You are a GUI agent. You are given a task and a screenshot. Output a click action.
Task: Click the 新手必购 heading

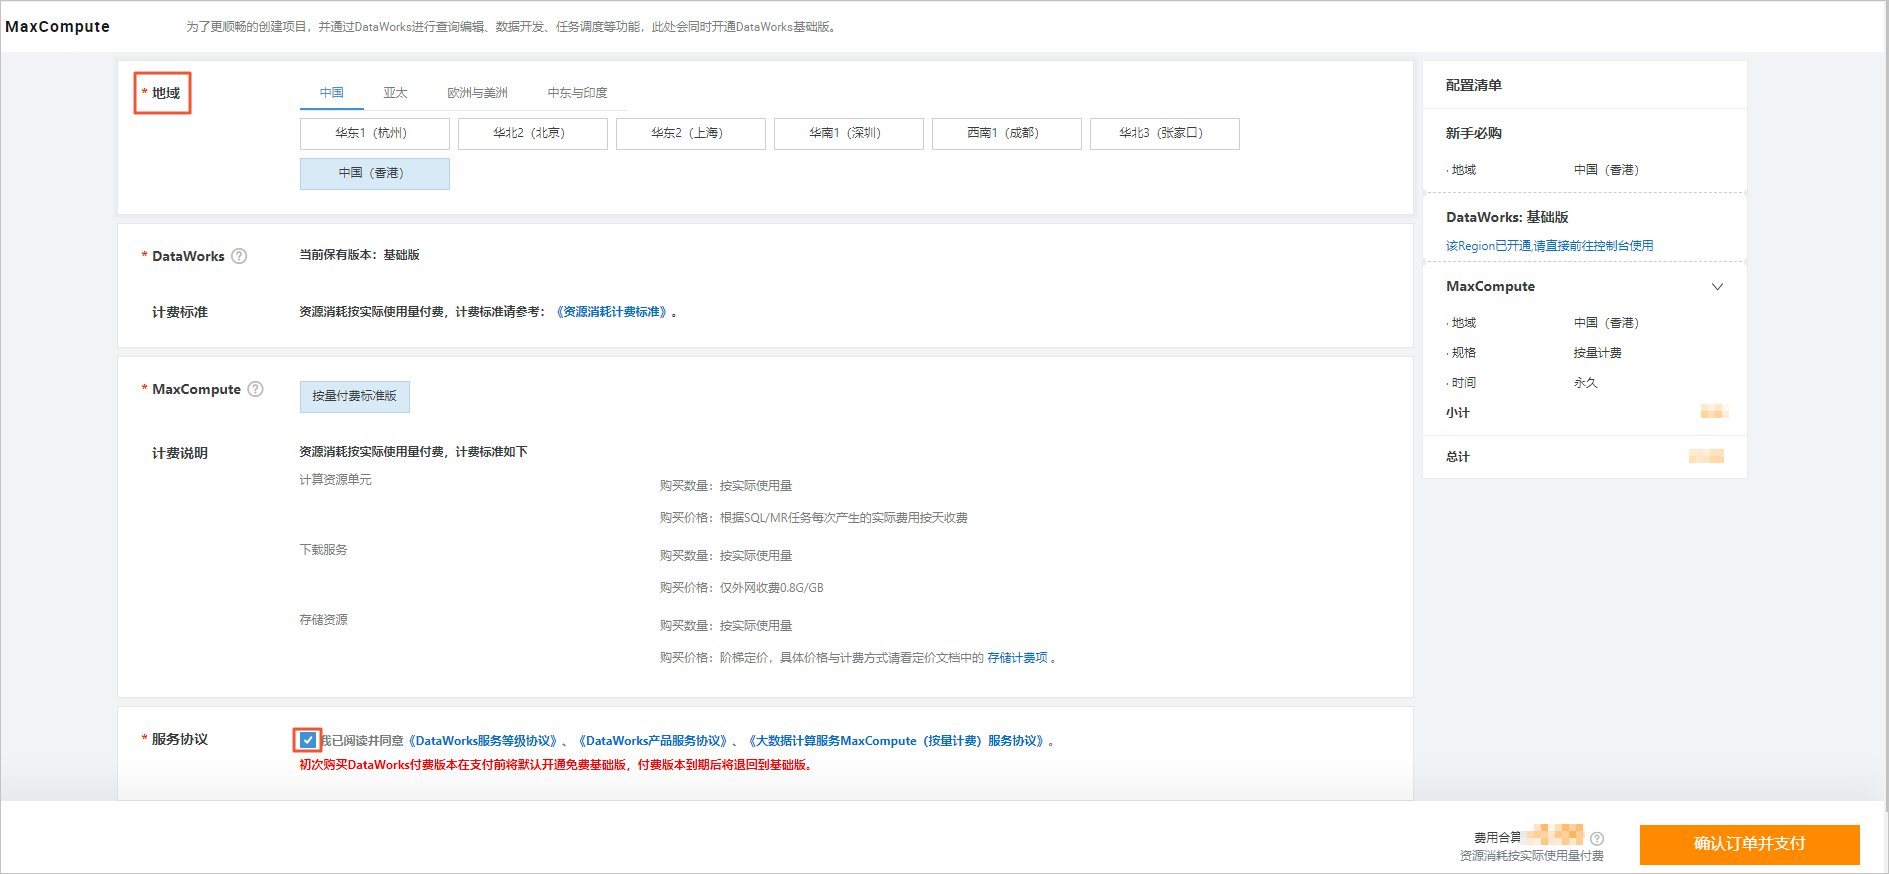click(x=1474, y=134)
